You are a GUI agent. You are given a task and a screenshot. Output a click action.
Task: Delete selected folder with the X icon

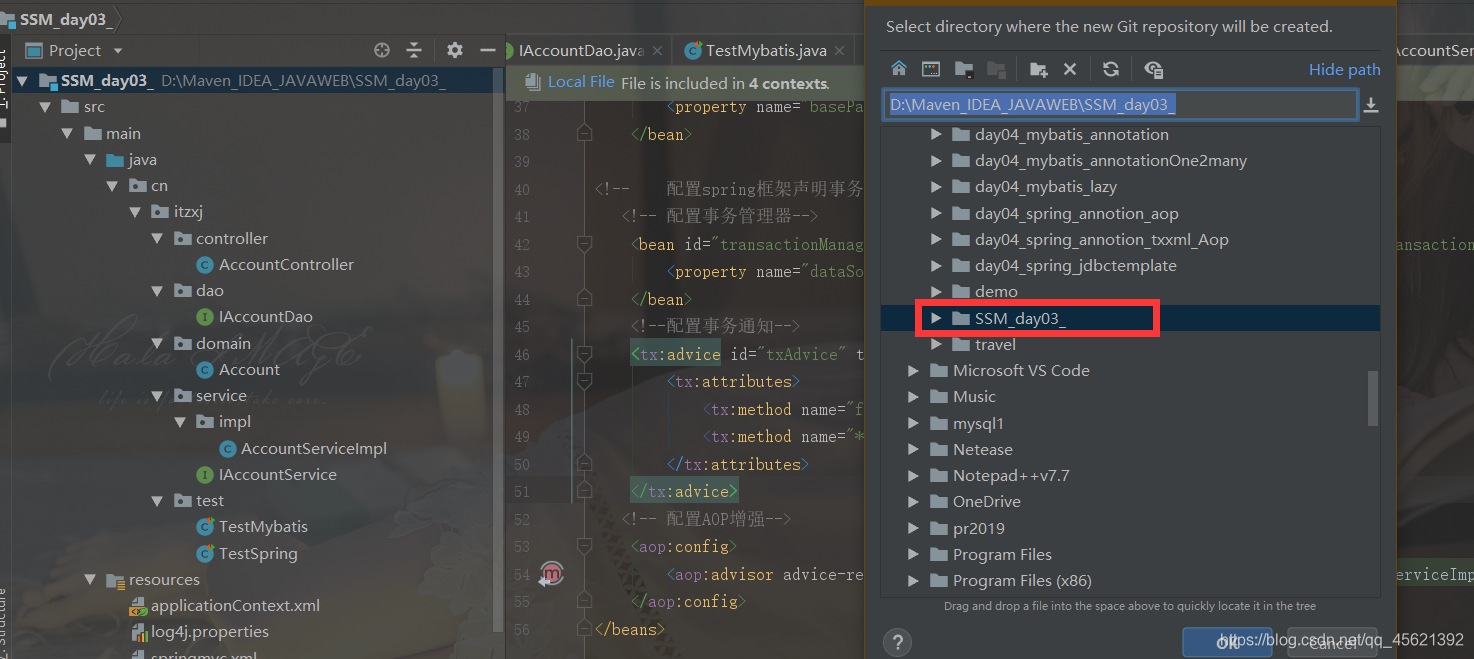[x=1070, y=69]
